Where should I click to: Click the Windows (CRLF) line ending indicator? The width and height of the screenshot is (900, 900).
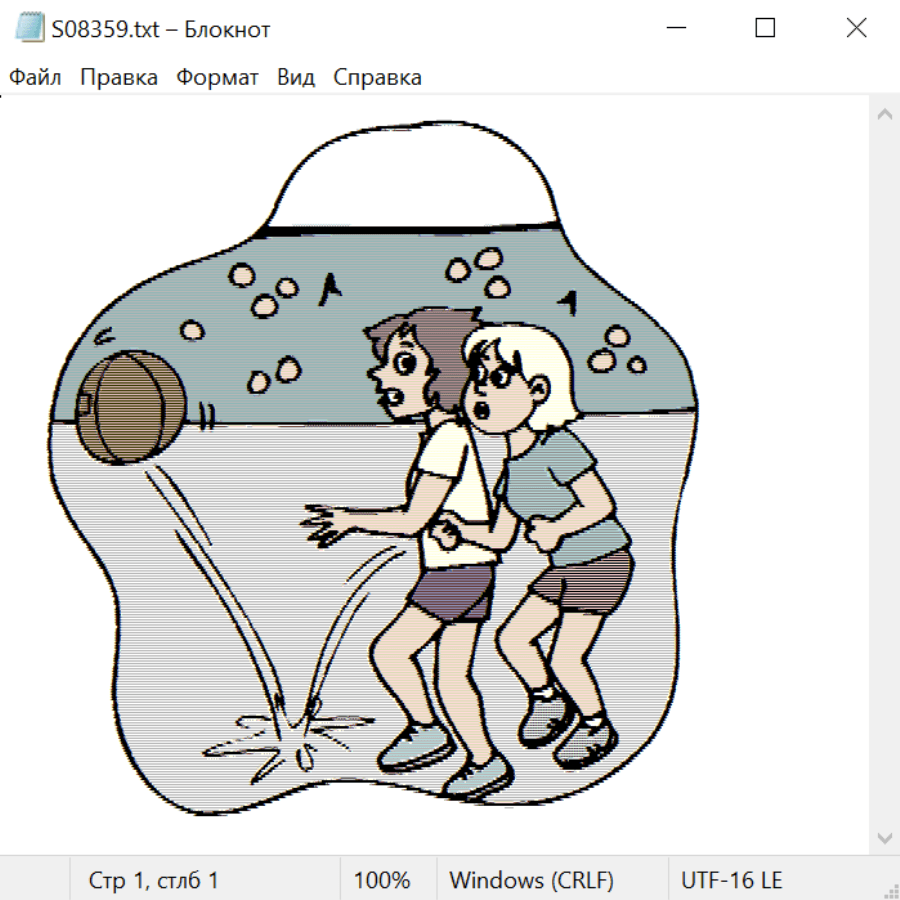[531, 881]
